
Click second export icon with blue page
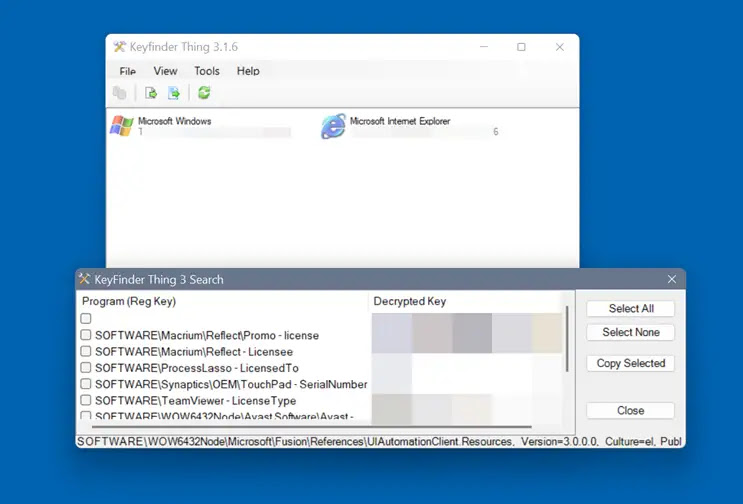[174, 93]
